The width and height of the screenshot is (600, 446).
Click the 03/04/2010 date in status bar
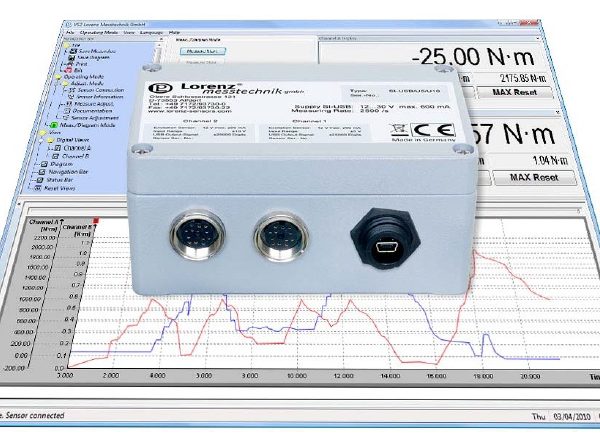pyautogui.click(x=571, y=417)
